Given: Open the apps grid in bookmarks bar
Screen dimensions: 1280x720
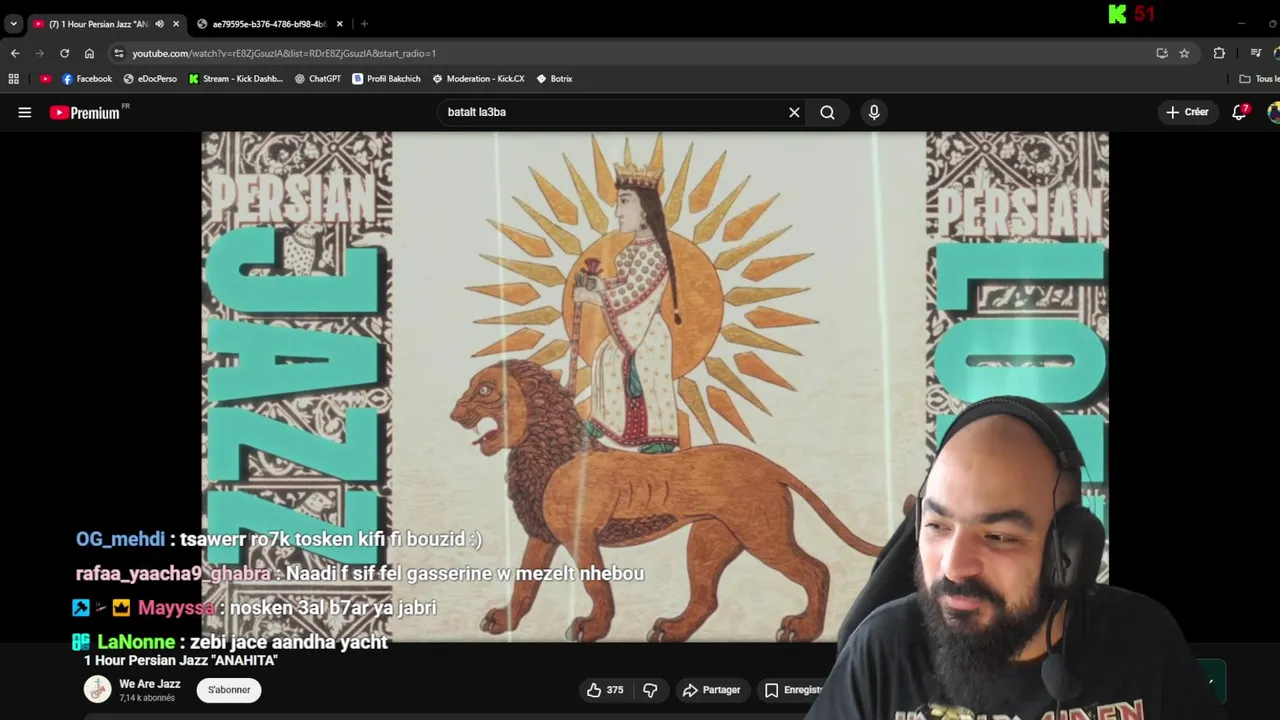Looking at the screenshot, I should 14,78.
